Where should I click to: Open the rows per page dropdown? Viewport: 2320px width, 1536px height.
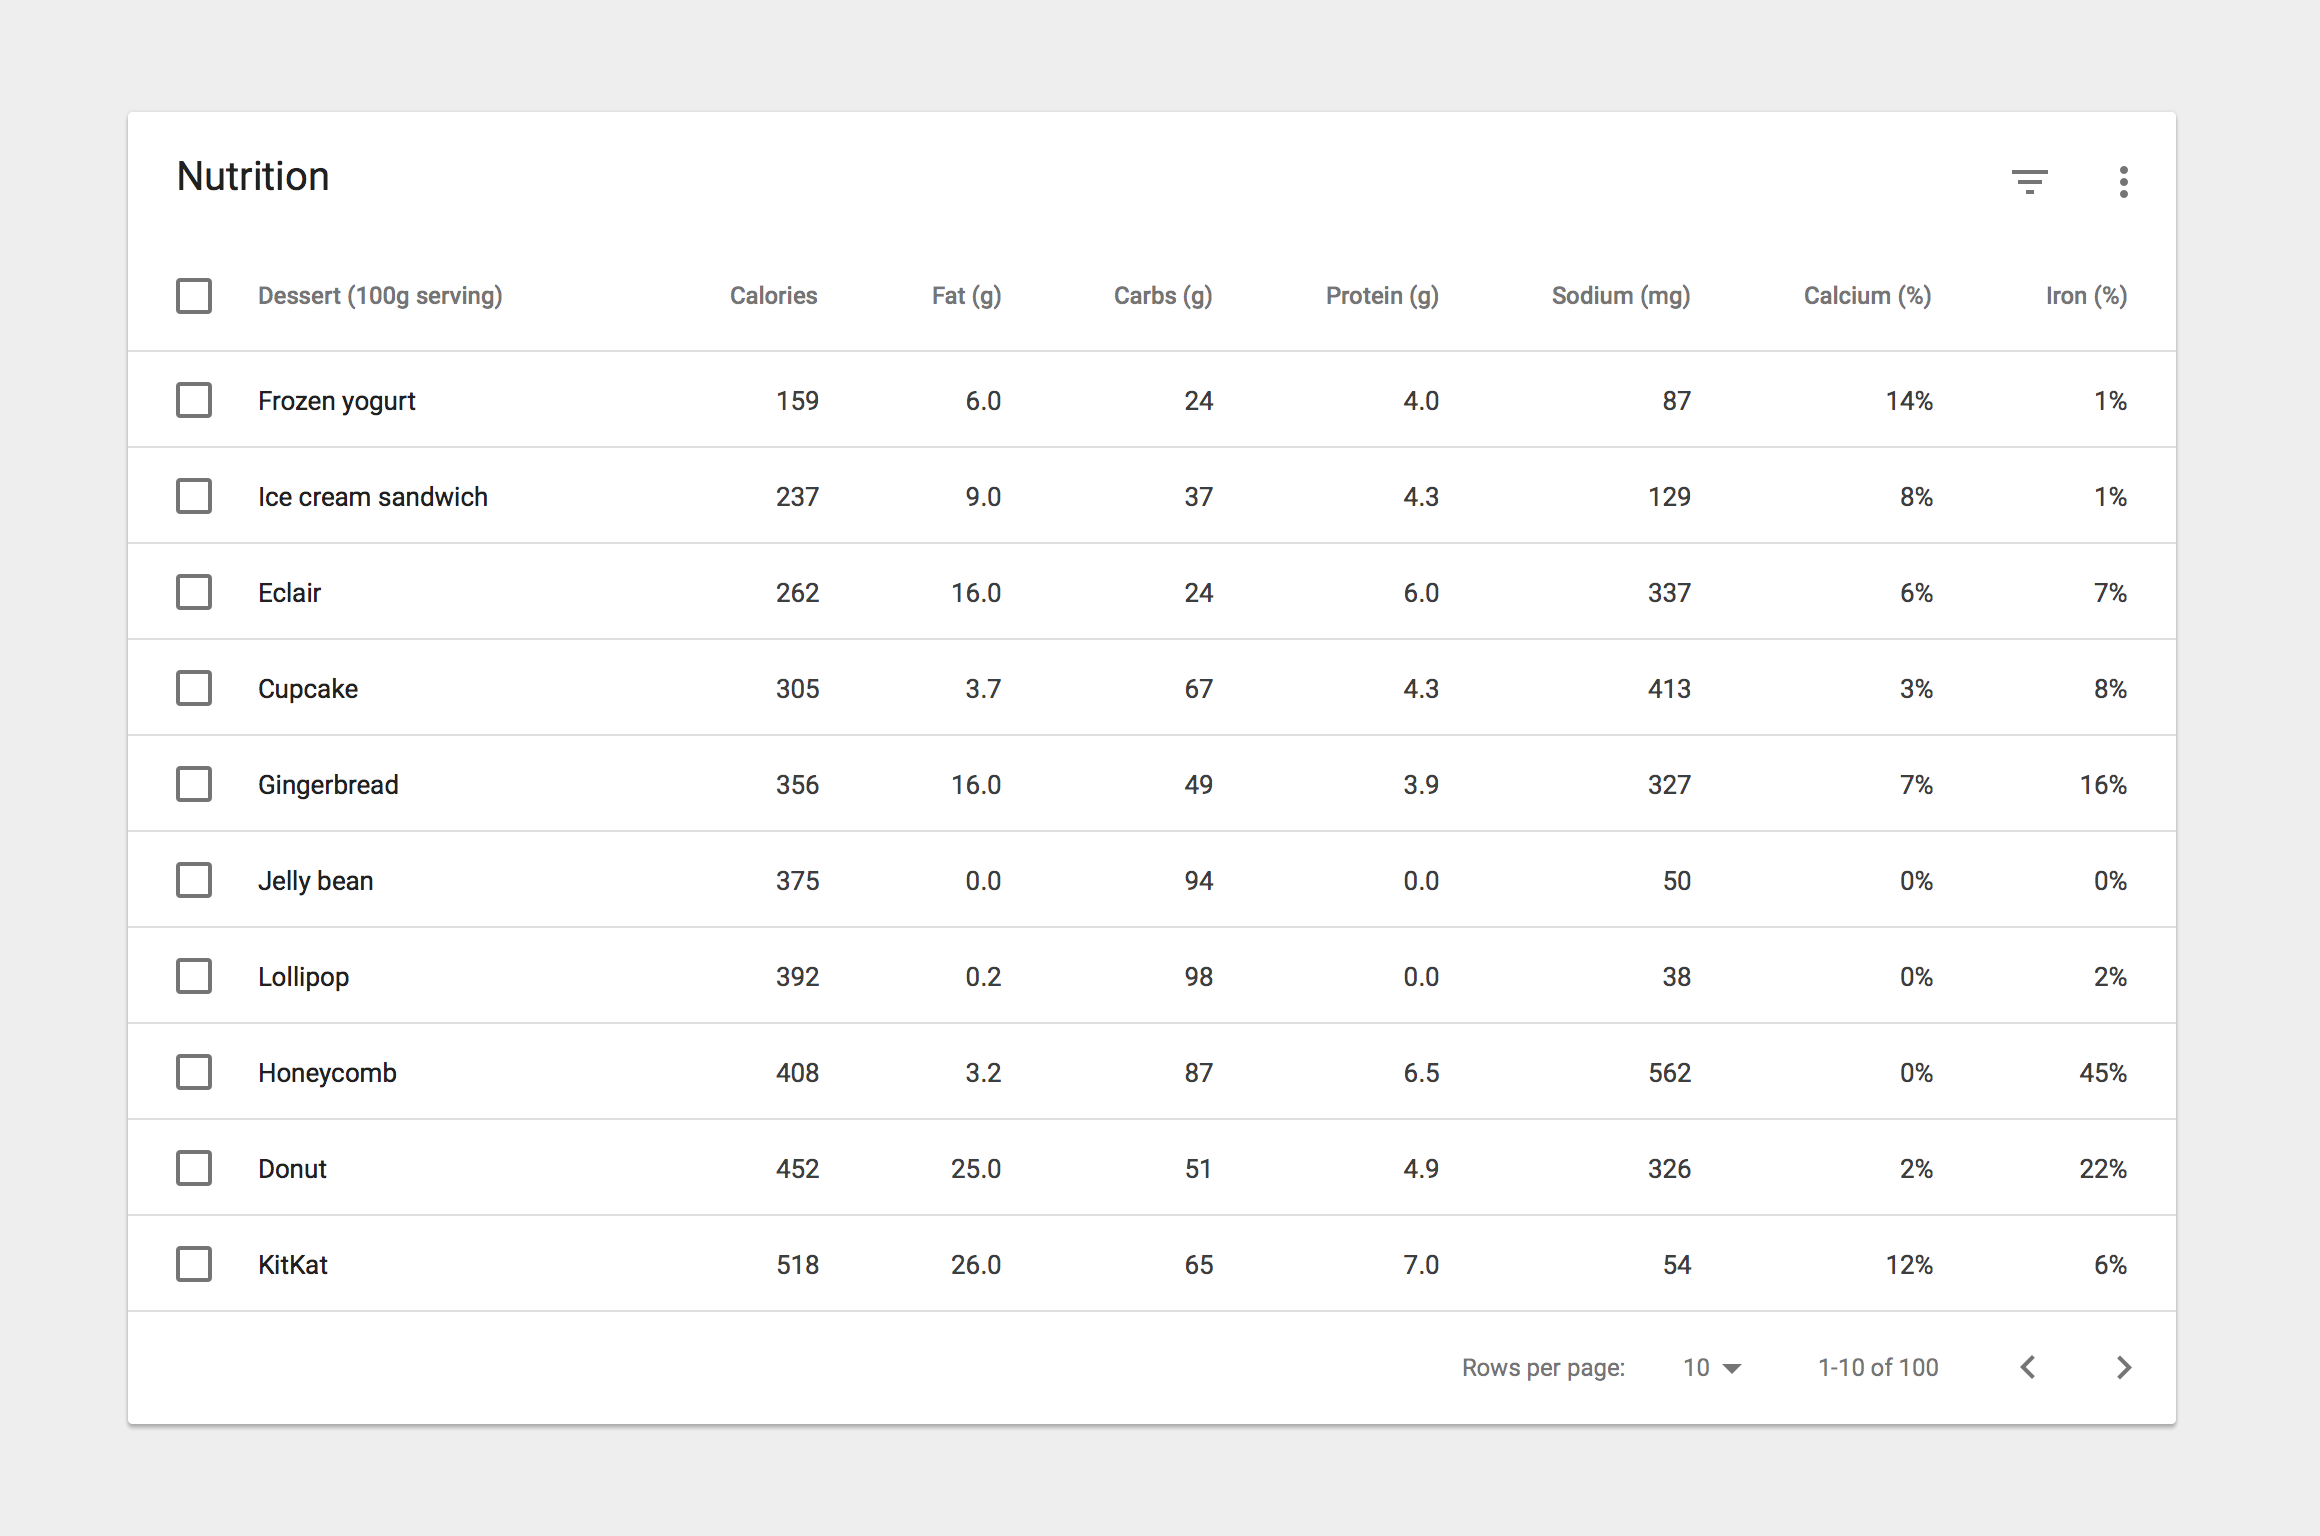click(1712, 1367)
